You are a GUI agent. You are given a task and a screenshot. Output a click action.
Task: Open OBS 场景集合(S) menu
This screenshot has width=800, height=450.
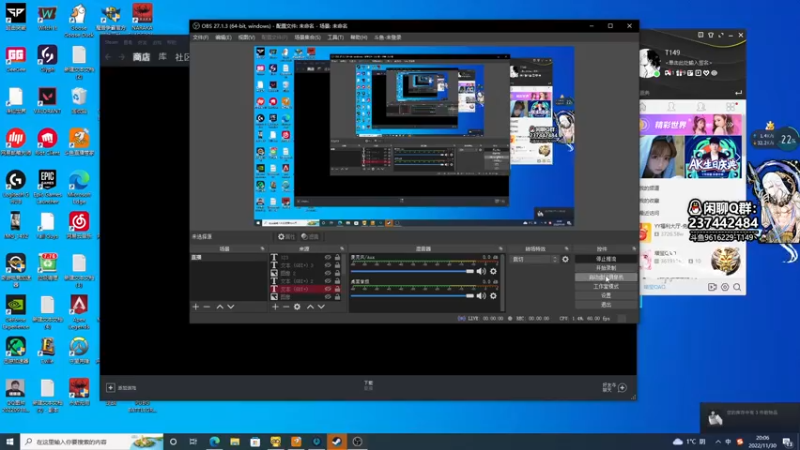[x=307, y=38]
